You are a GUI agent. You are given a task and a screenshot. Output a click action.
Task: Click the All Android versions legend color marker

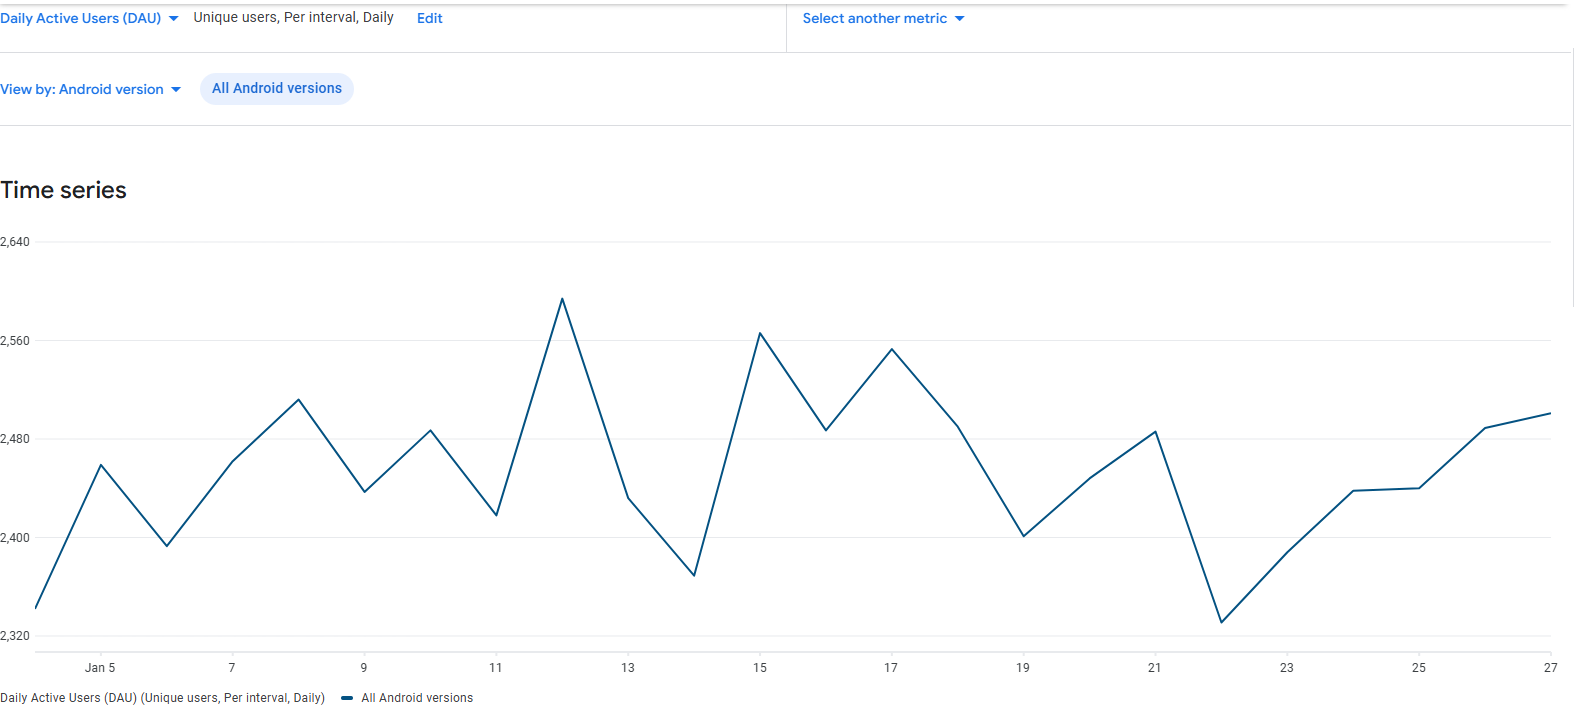pyautogui.click(x=347, y=698)
